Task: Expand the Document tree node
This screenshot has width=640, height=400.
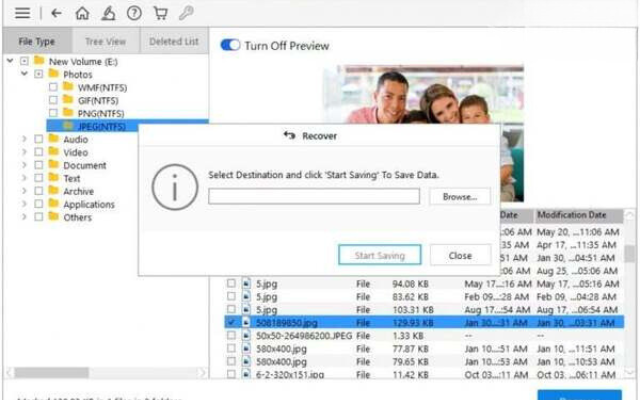Action: click(x=24, y=165)
